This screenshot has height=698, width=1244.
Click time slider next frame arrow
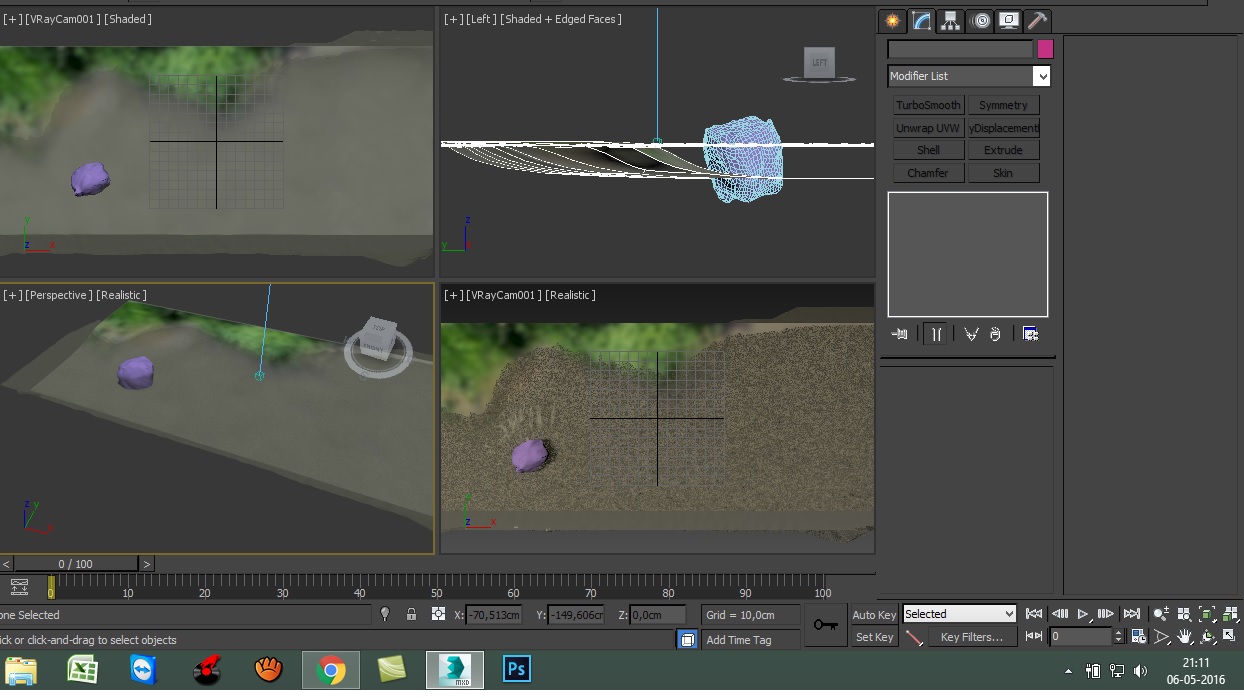pyautogui.click(x=147, y=564)
